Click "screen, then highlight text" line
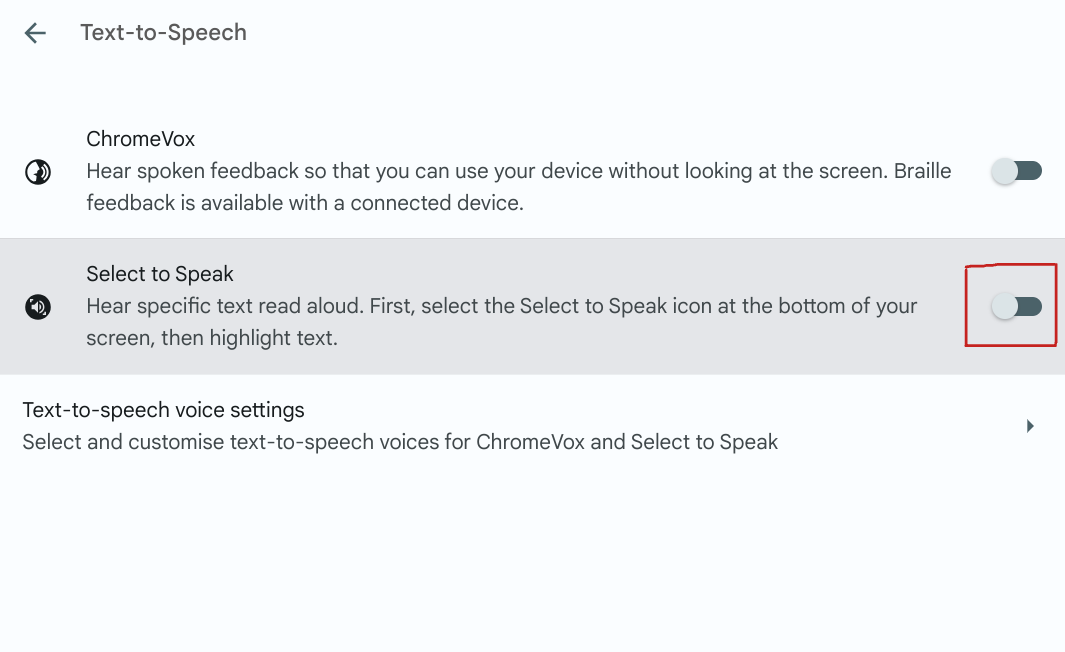The height and width of the screenshot is (652, 1065). [x=212, y=338]
